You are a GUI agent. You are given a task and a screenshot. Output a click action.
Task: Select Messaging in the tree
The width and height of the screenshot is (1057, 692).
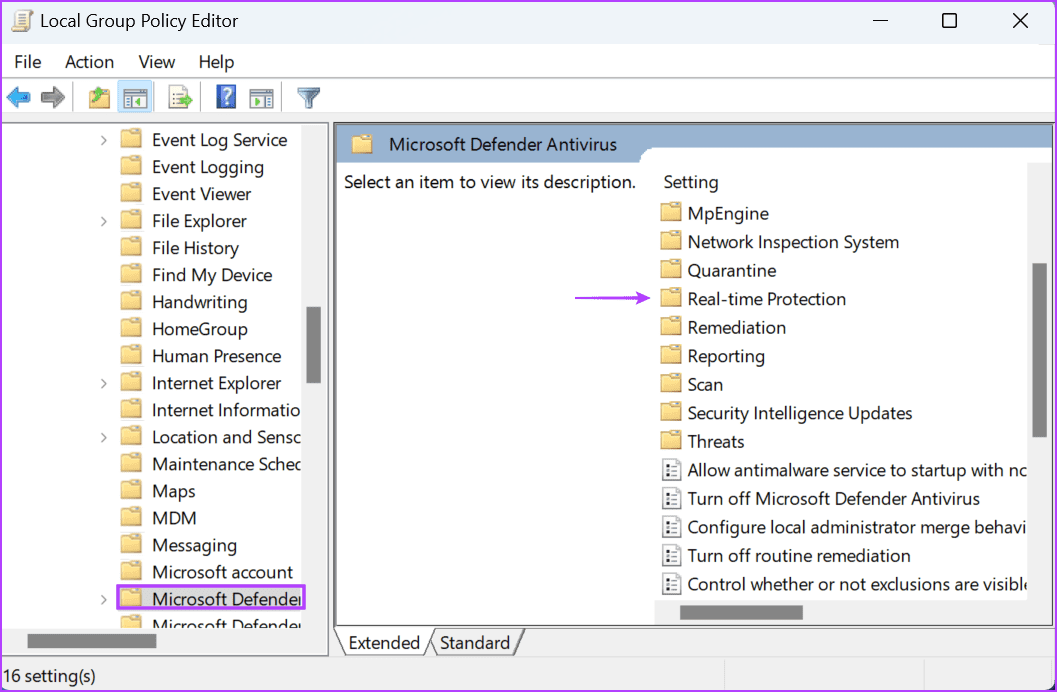point(194,545)
